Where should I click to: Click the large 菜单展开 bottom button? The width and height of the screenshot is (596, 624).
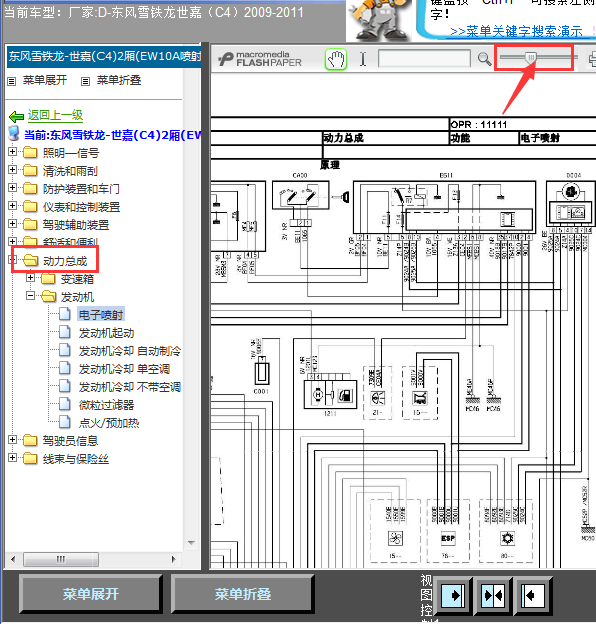pos(91,594)
